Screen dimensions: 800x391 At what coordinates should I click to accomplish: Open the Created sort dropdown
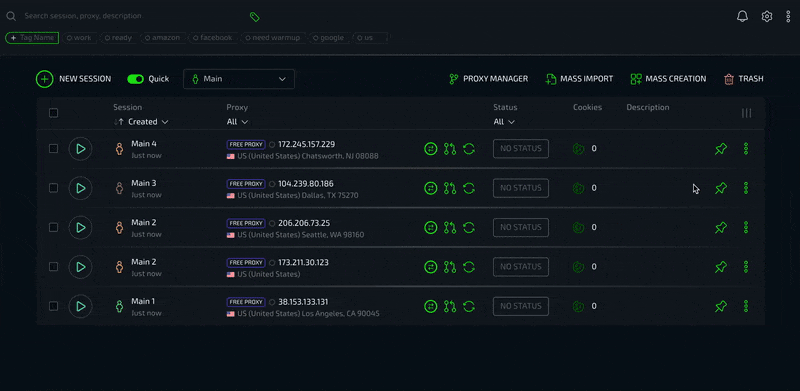click(148, 122)
